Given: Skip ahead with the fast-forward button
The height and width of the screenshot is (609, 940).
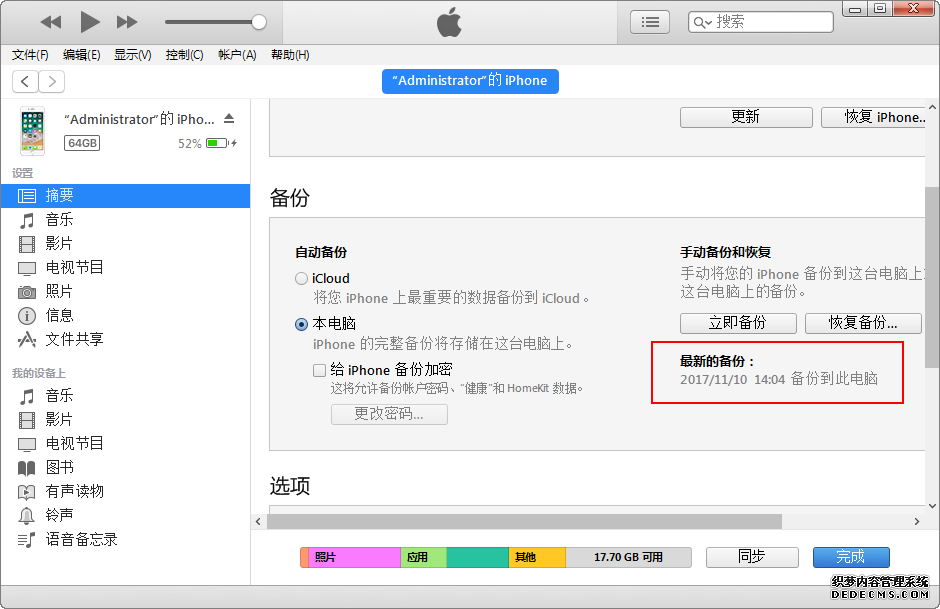Looking at the screenshot, I should [126, 22].
